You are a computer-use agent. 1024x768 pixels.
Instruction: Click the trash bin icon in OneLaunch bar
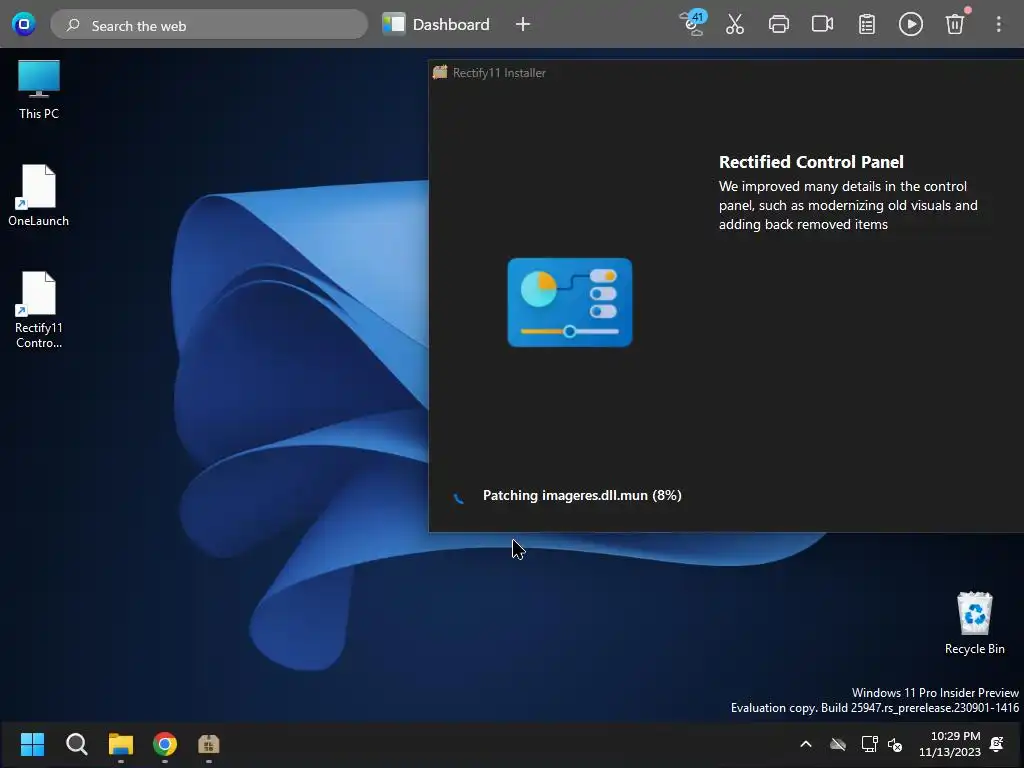coord(955,24)
